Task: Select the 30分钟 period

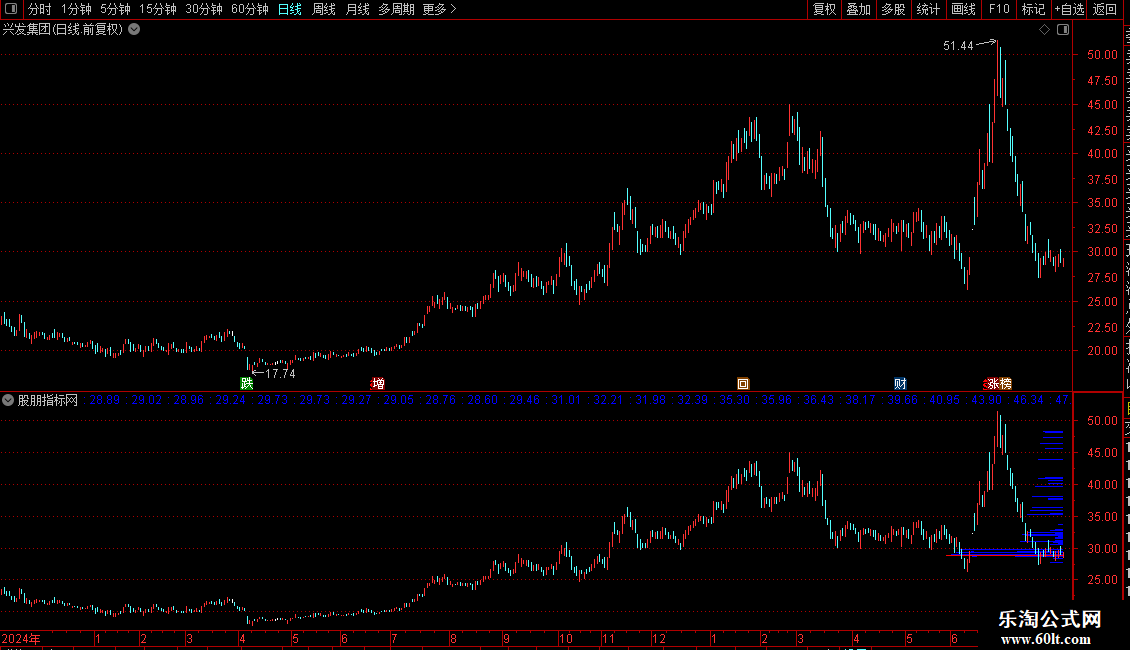Action: click(x=203, y=9)
